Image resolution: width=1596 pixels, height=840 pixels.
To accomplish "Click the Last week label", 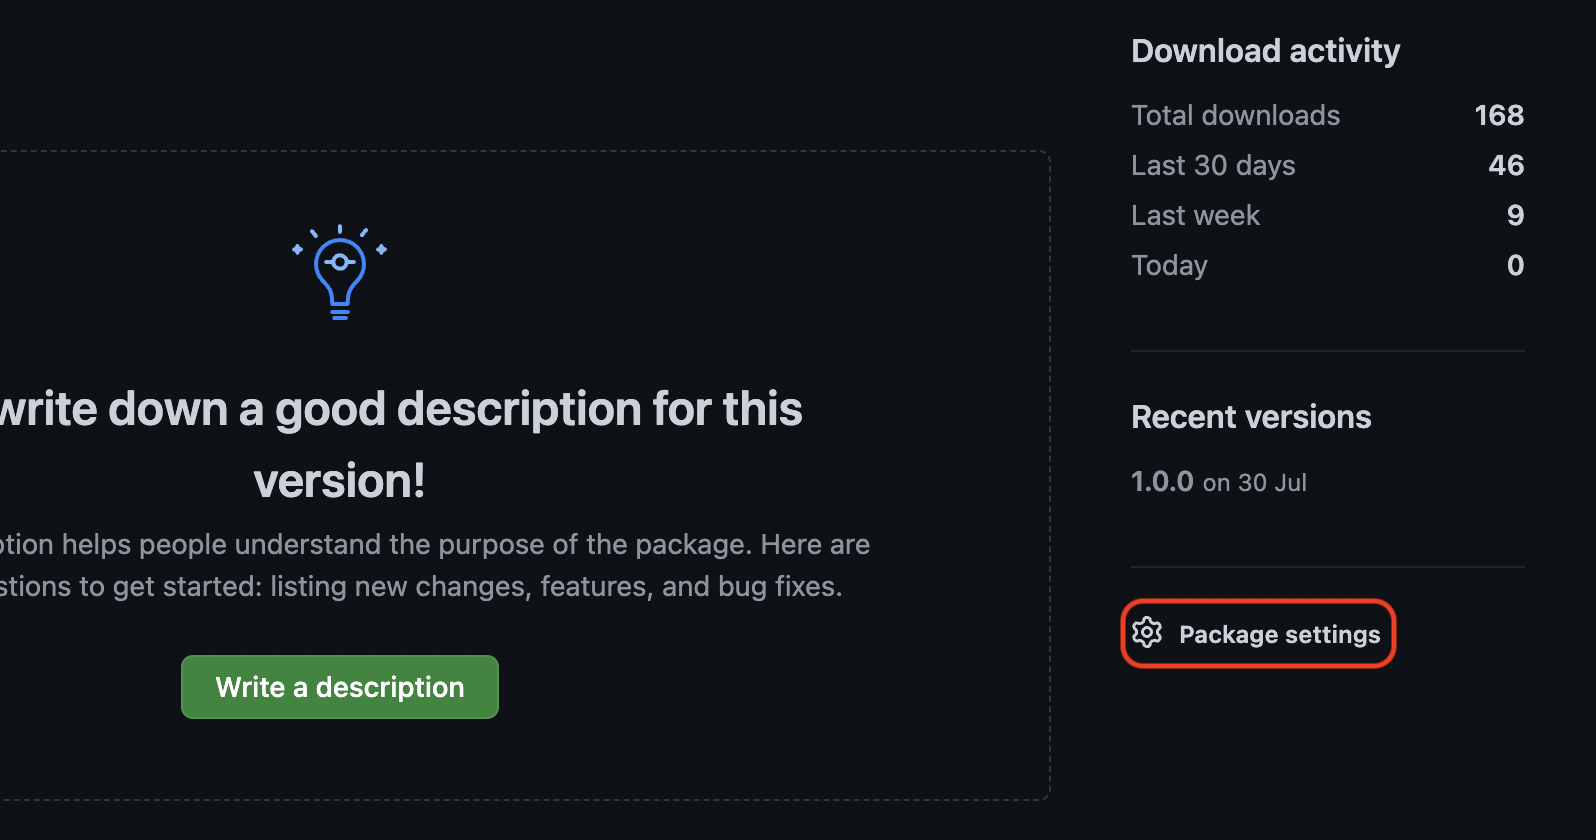I will (x=1195, y=215).
